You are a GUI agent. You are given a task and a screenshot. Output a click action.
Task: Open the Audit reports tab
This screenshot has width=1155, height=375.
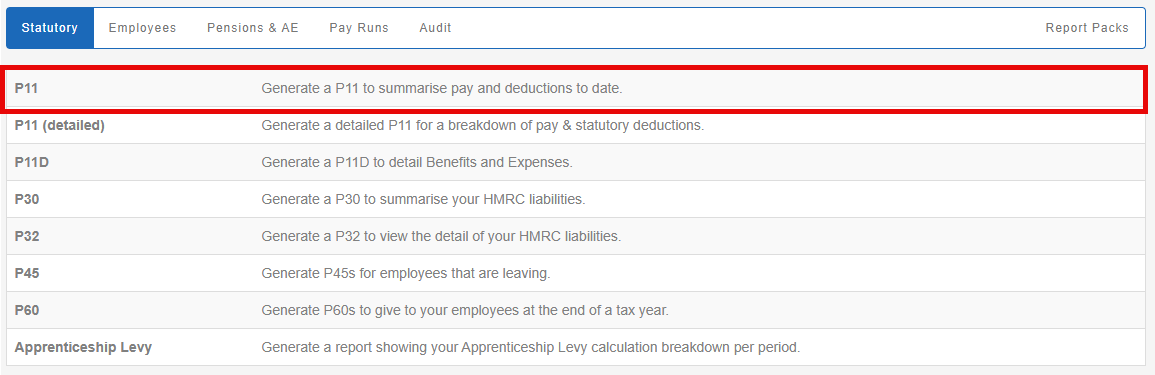[x=435, y=28]
